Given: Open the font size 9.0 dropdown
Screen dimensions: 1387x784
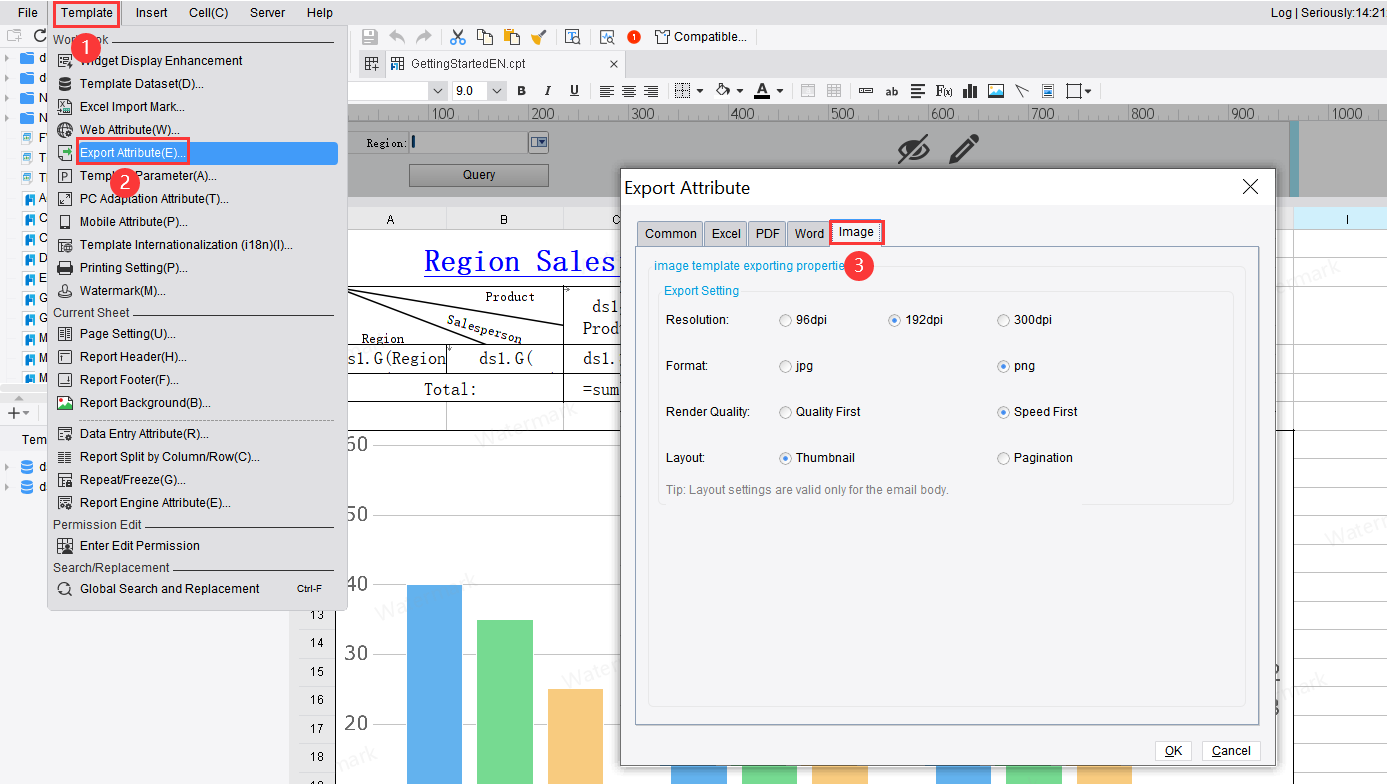Looking at the screenshot, I should 497,91.
